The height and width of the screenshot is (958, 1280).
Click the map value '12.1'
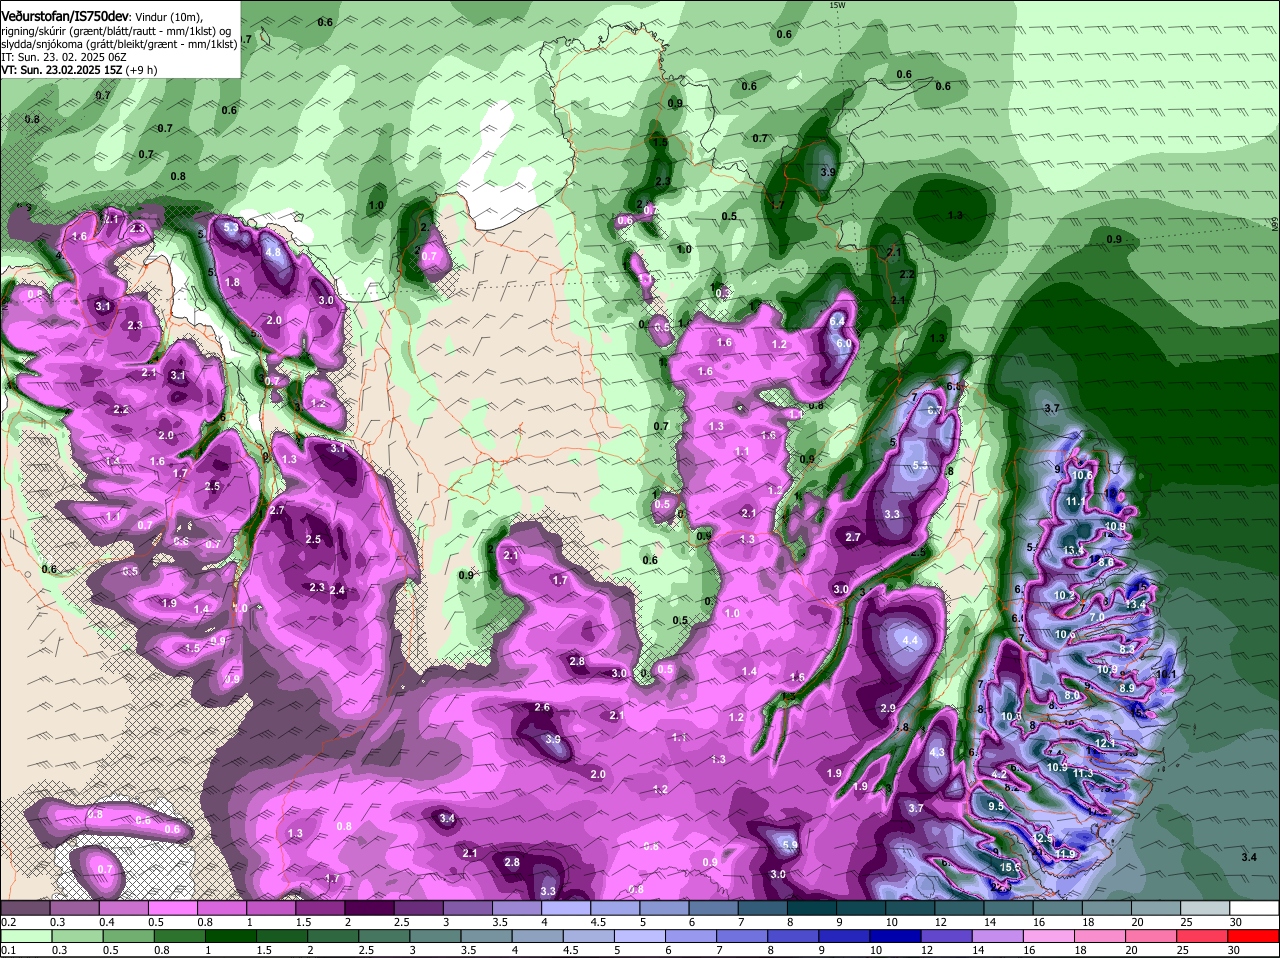tap(1104, 743)
